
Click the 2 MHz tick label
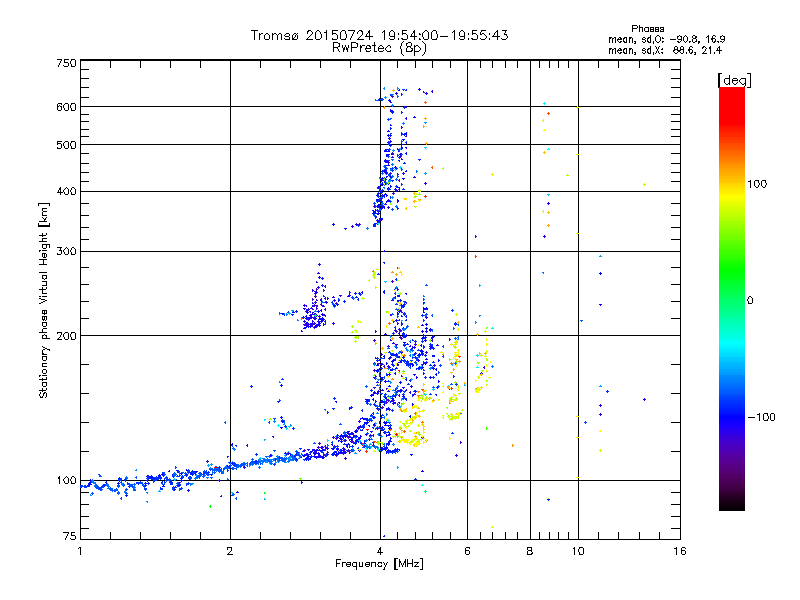(x=230, y=551)
